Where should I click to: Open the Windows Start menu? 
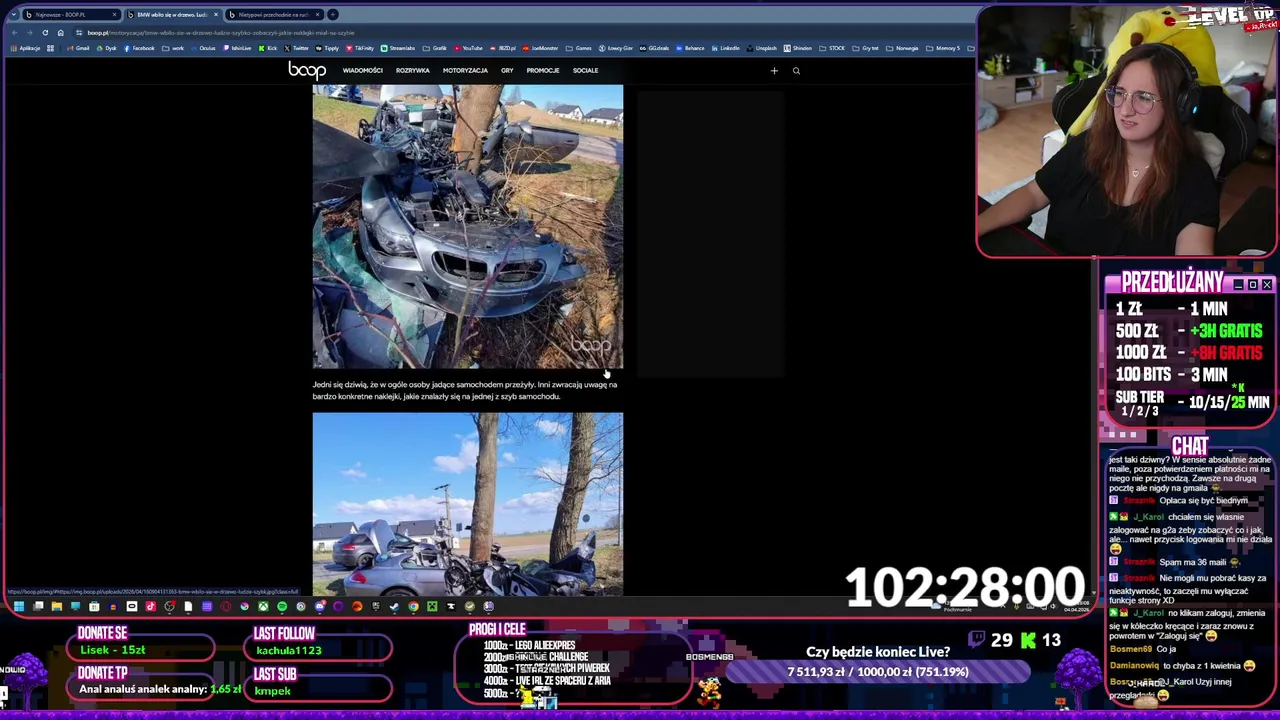(x=18, y=606)
